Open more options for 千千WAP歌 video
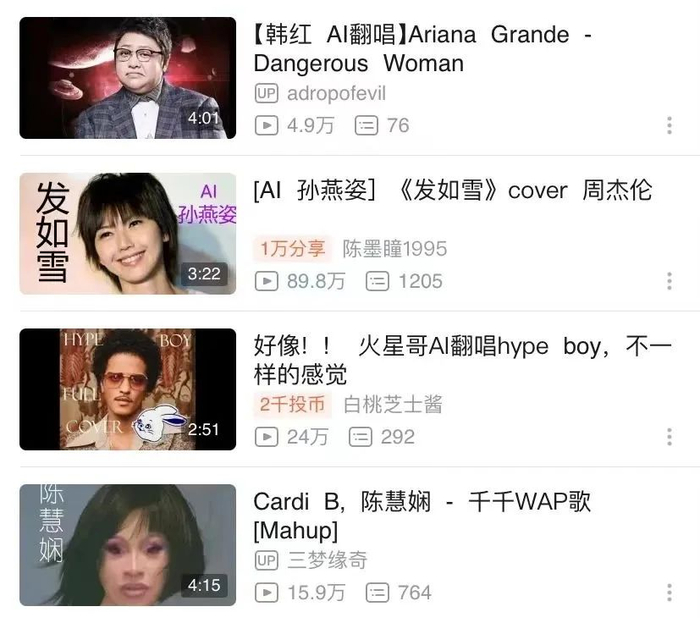This screenshot has width=700, height=618. click(x=669, y=593)
